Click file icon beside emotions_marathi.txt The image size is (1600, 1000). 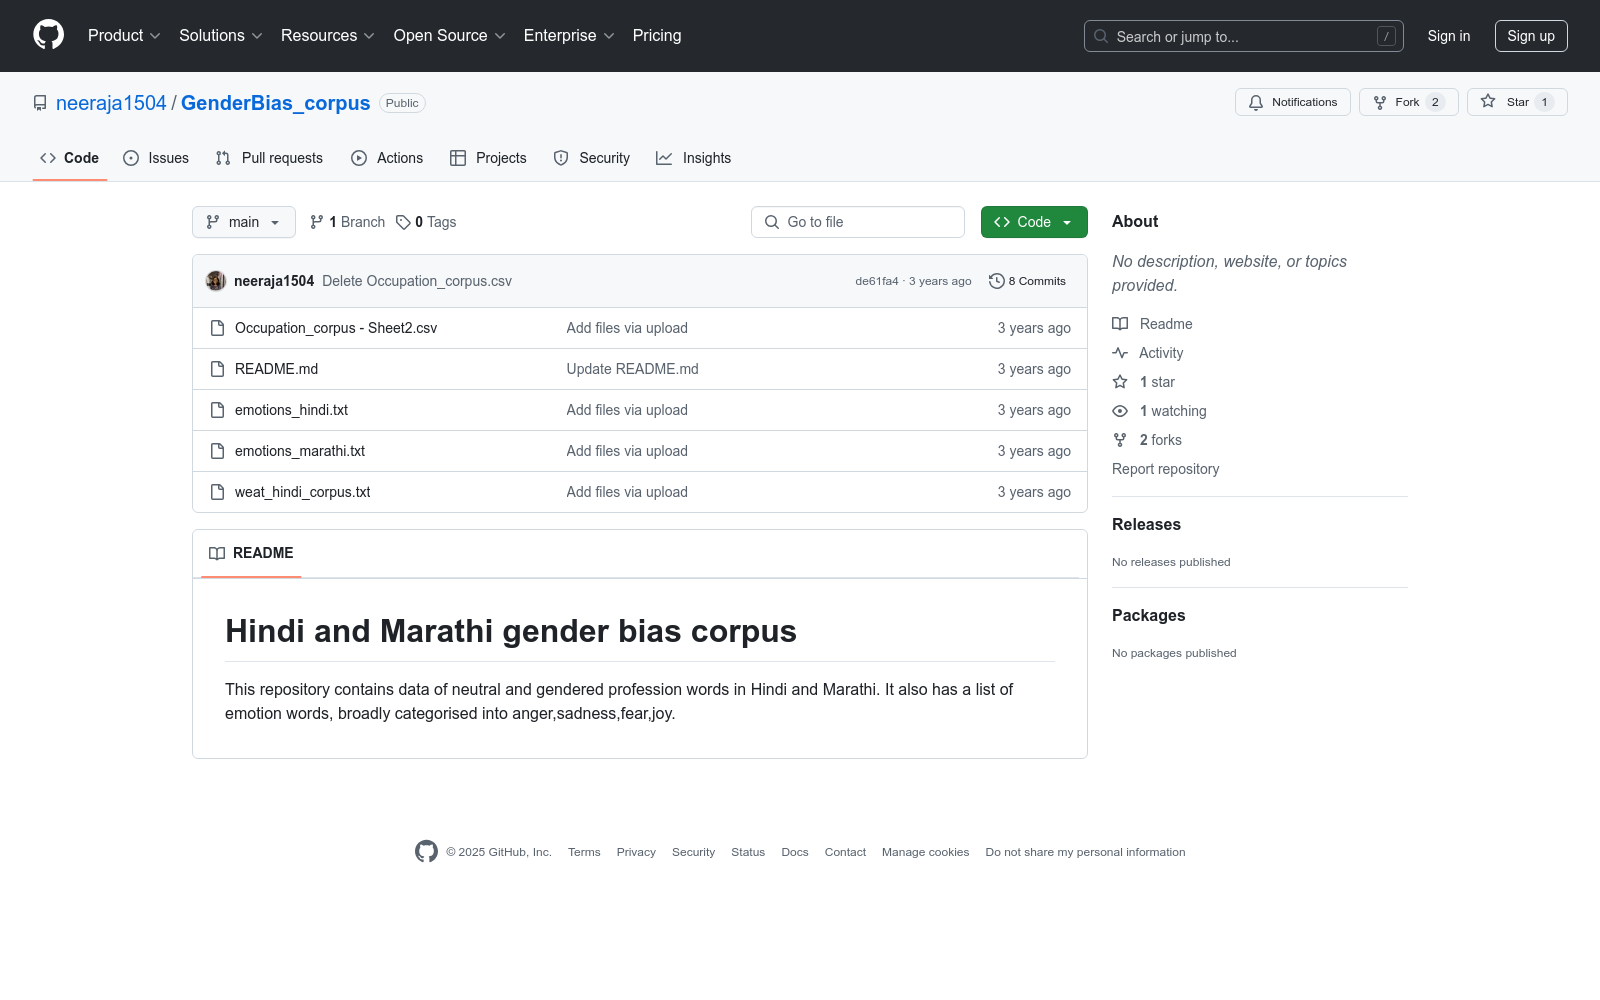point(217,451)
